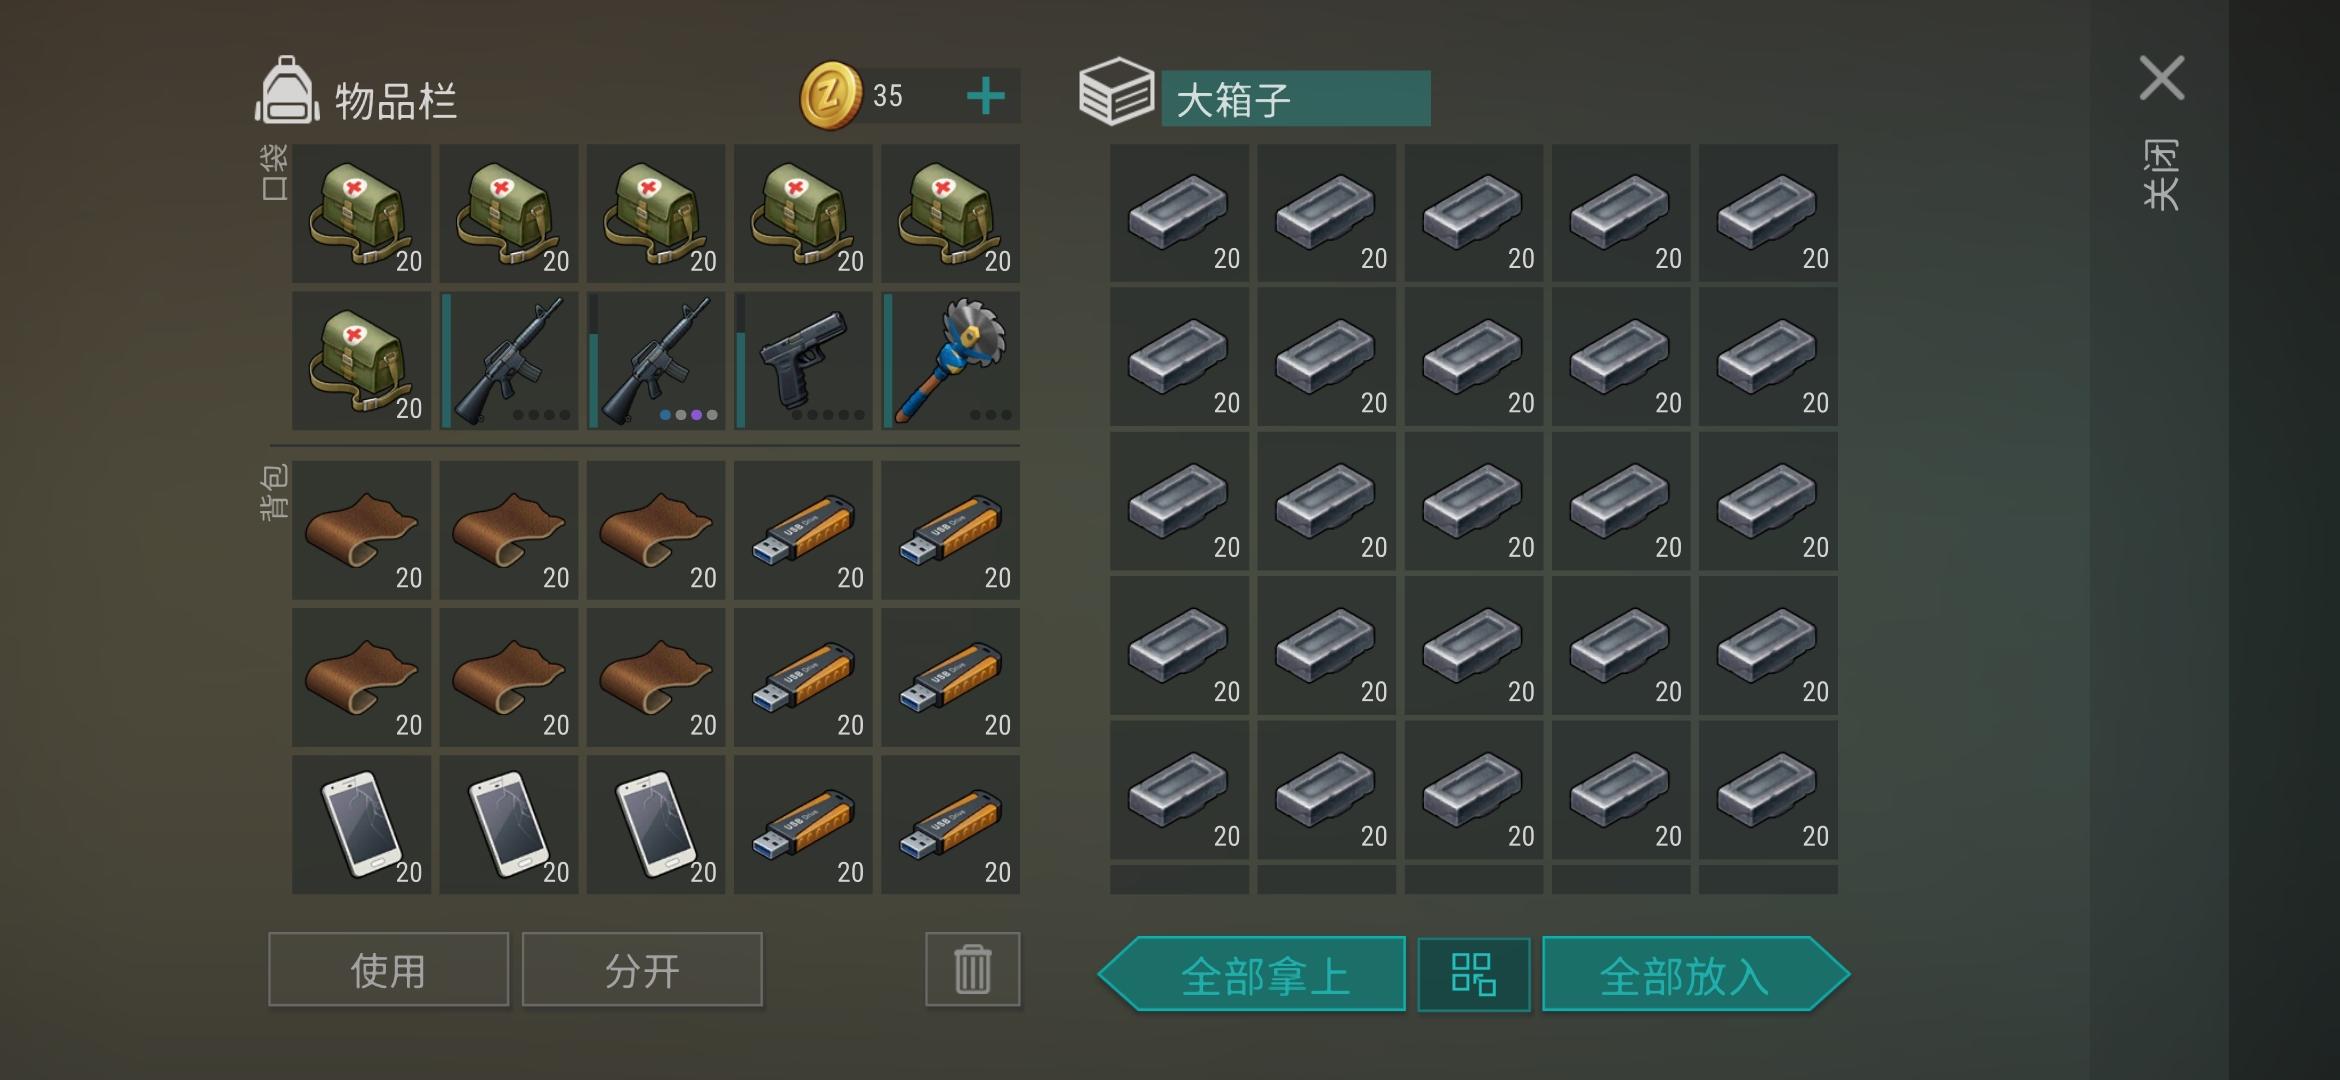Pick the rifle with colored modification dots
The height and width of the screenshot is (1080, 2340).
coord(656,360)
